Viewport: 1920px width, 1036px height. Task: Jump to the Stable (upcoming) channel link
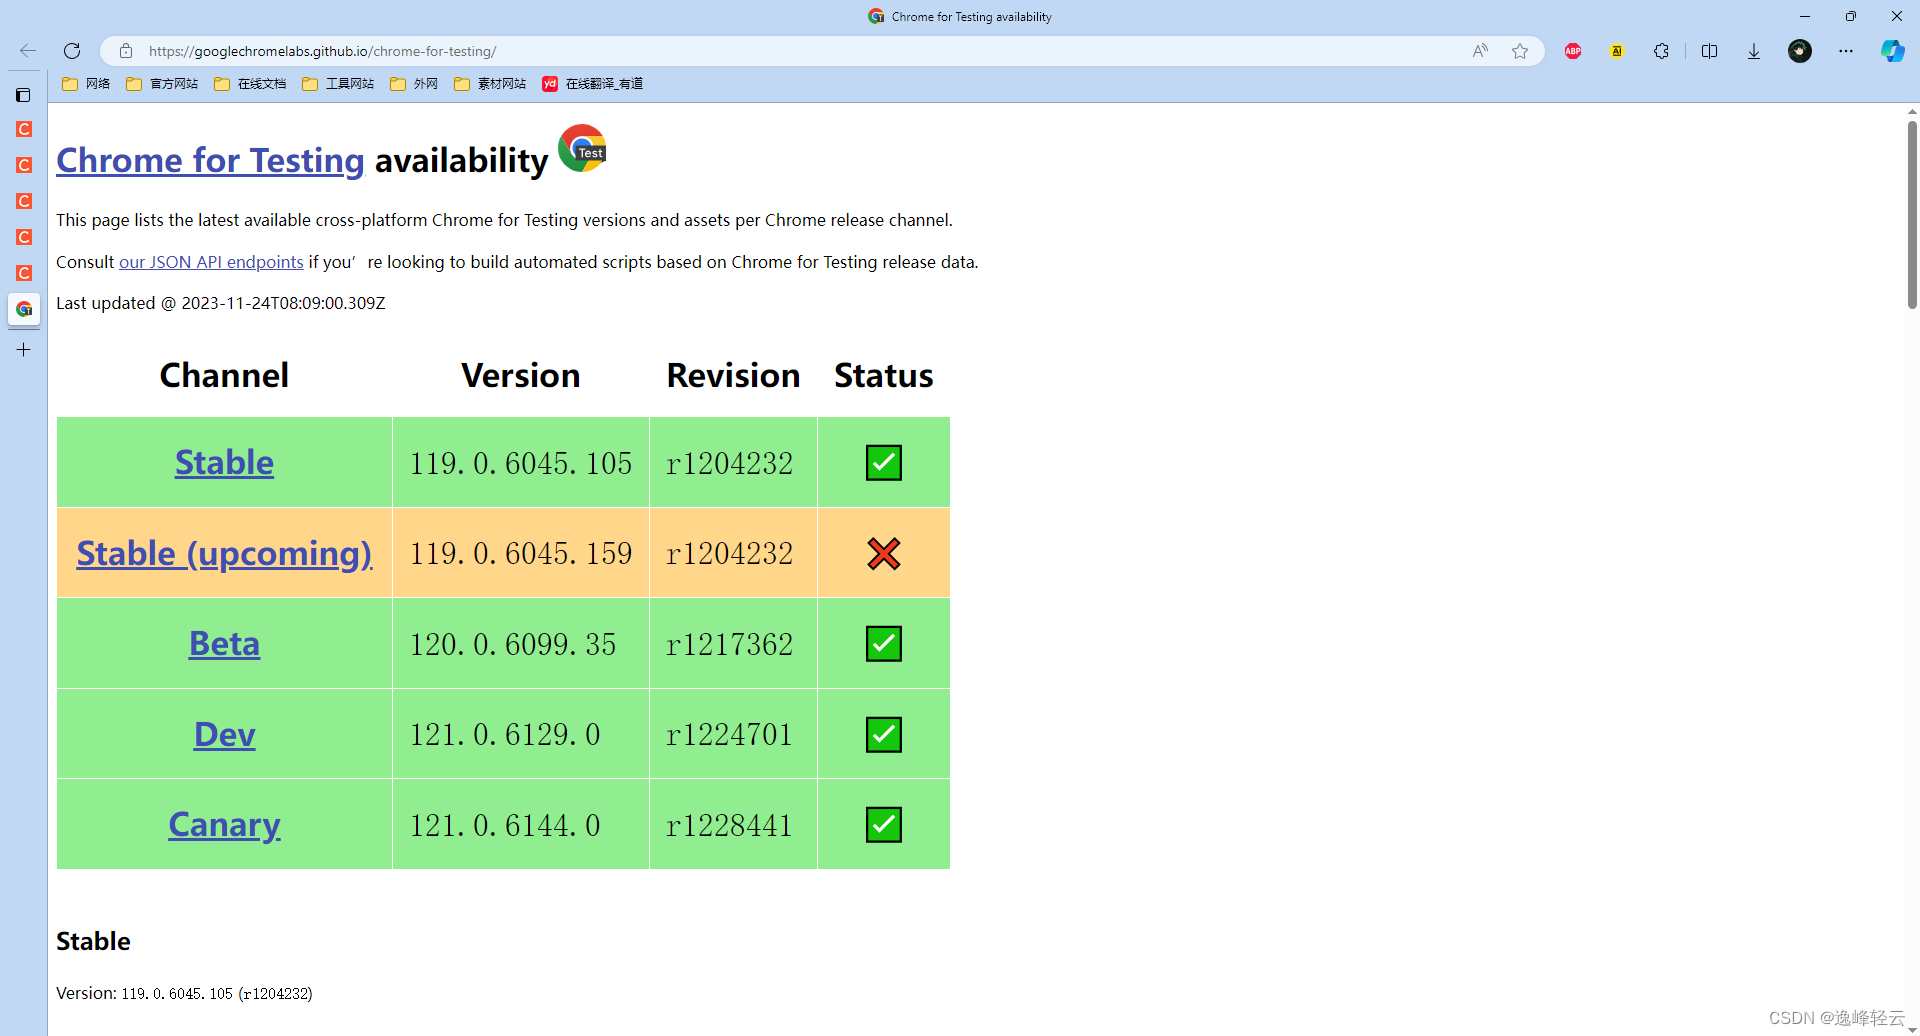coord(224,553)
